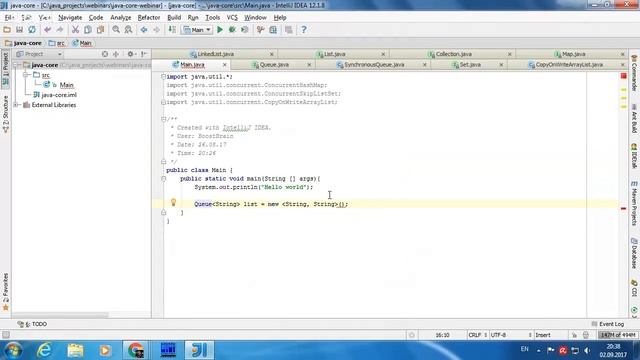The height and width of the screenshot is (360, 640).
Task: Click the Open folder toolbar icon
Action: (x=7, y=30)
